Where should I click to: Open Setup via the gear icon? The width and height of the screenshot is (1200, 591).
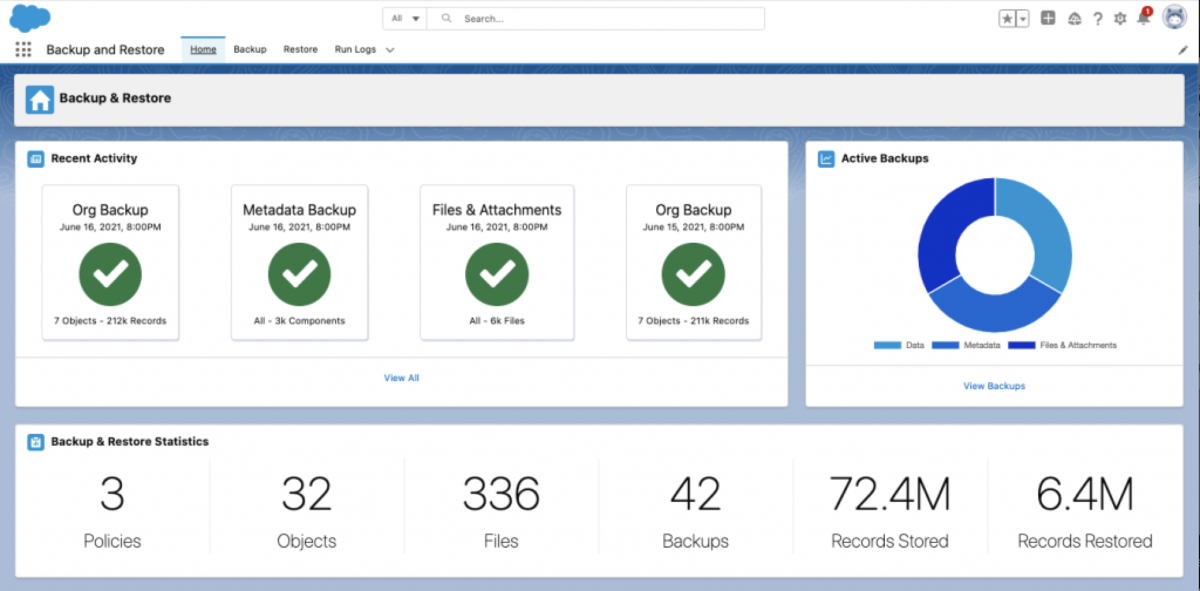1120,18
